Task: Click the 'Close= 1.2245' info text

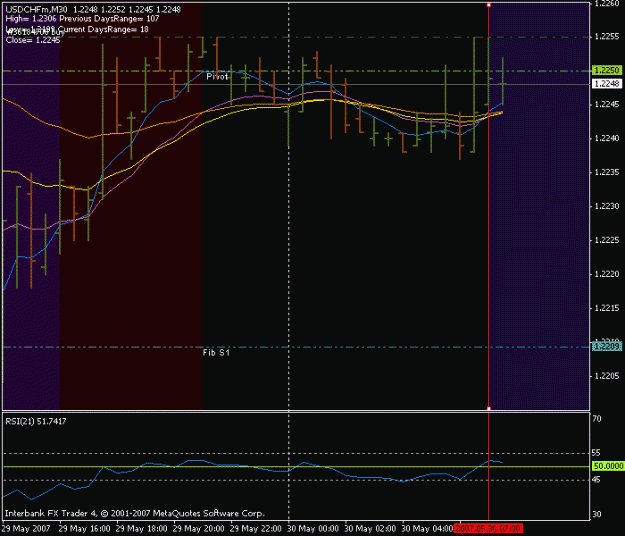Action: [x=33, y=40]
